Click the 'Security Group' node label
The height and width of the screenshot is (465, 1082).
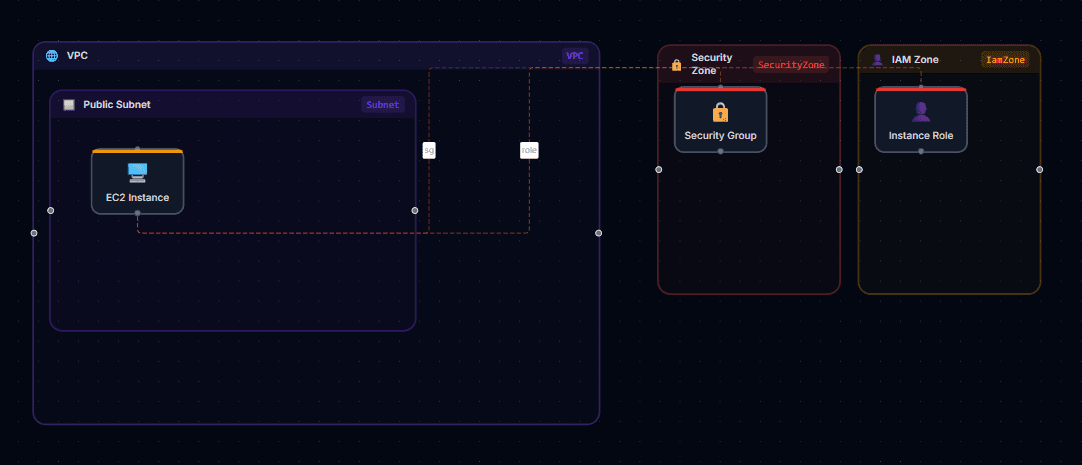(720, 135)
